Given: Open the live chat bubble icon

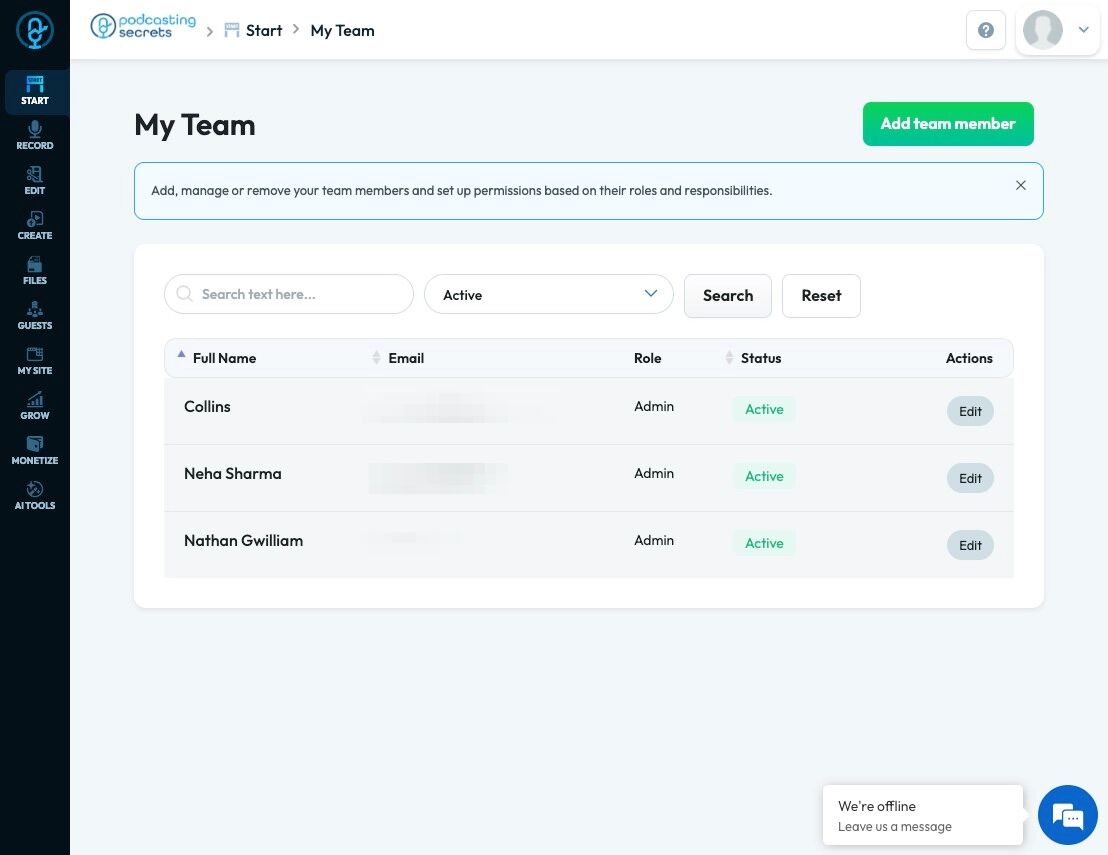Looking at the screenshot, I should click(1067, 815).
